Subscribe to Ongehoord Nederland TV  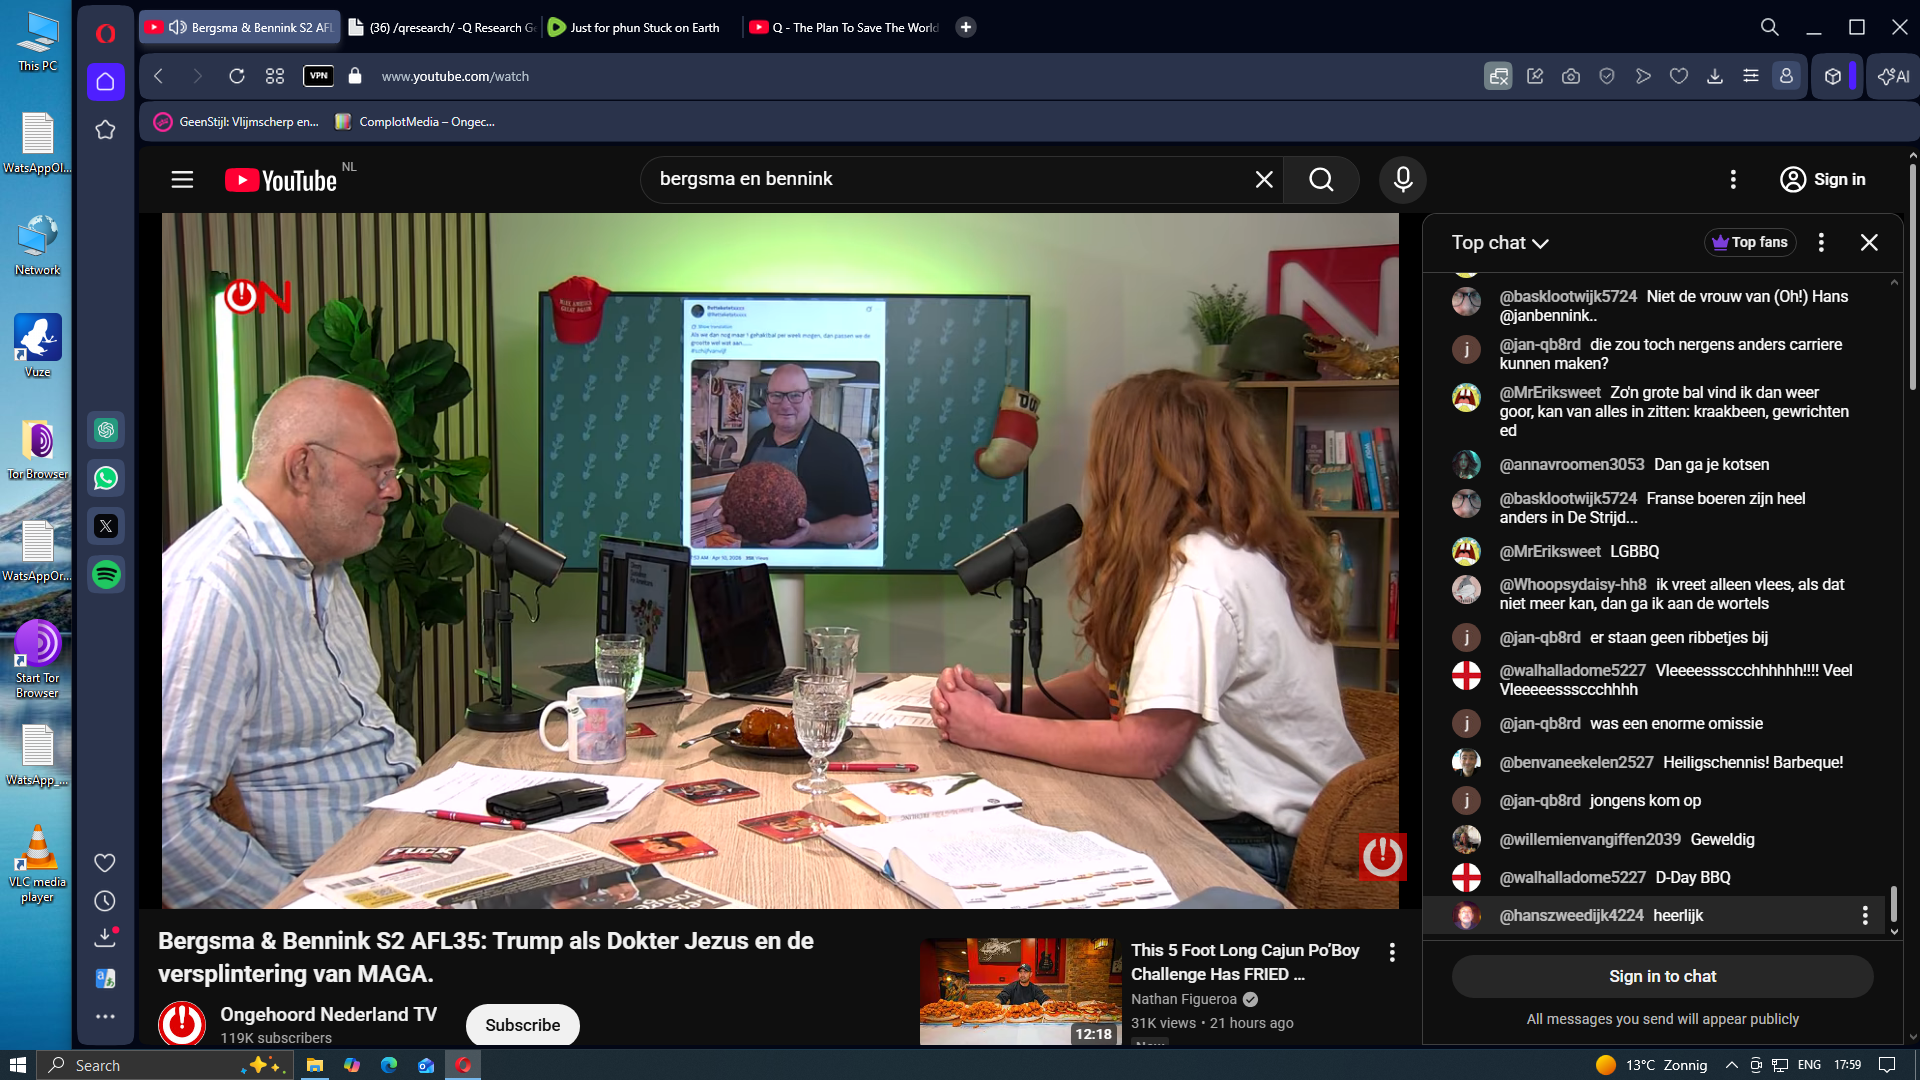point(522,1025)
